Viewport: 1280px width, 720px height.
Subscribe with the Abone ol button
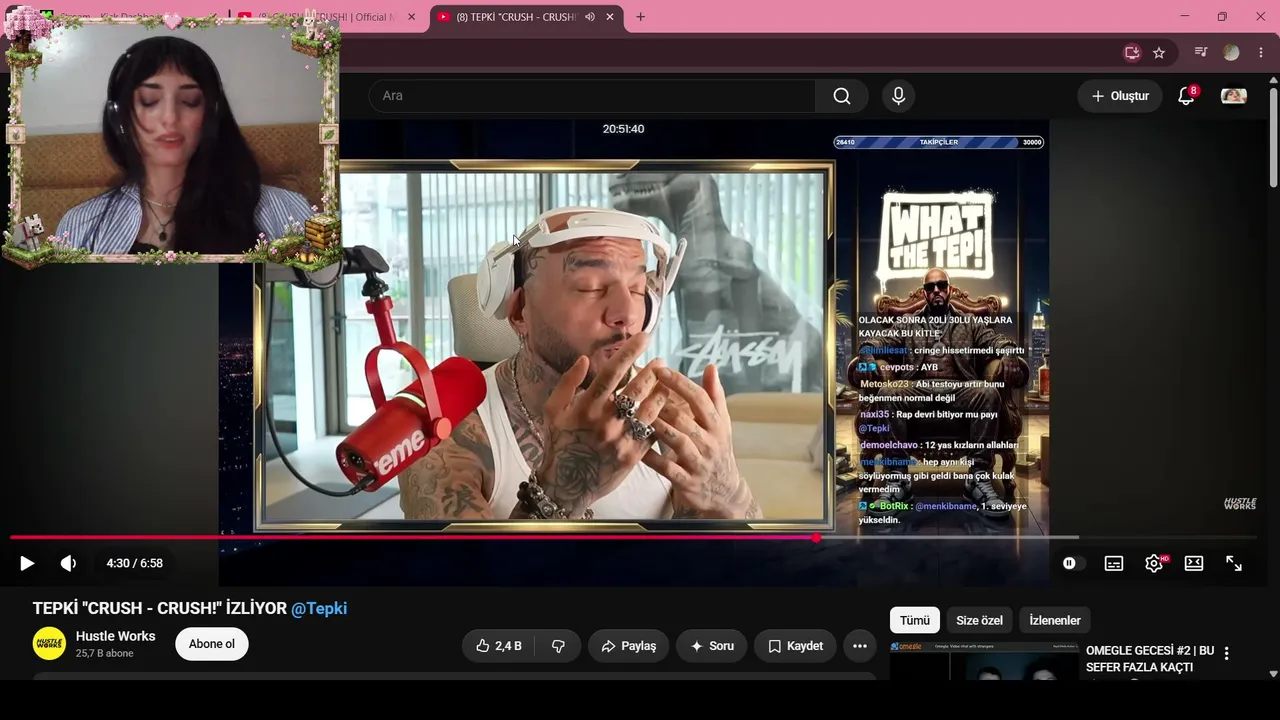212,644
